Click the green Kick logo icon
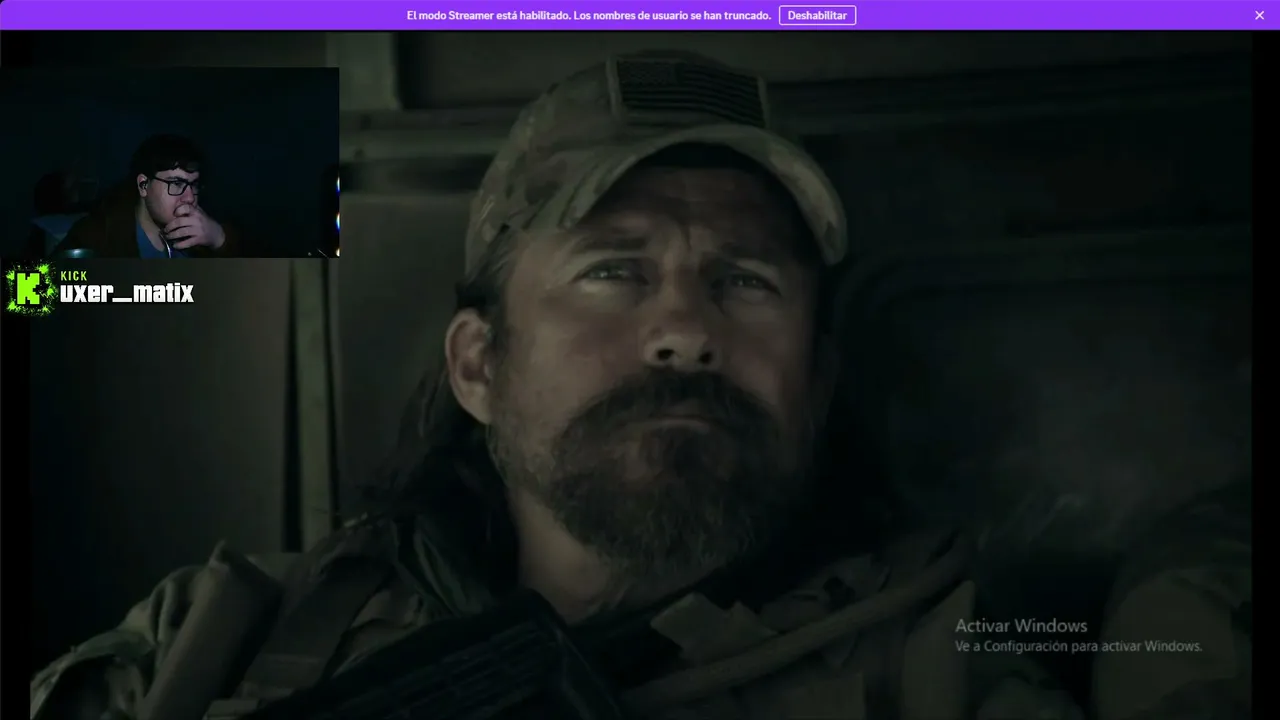The width and height of the screenshot is (1280, 720). pos(30,288)
